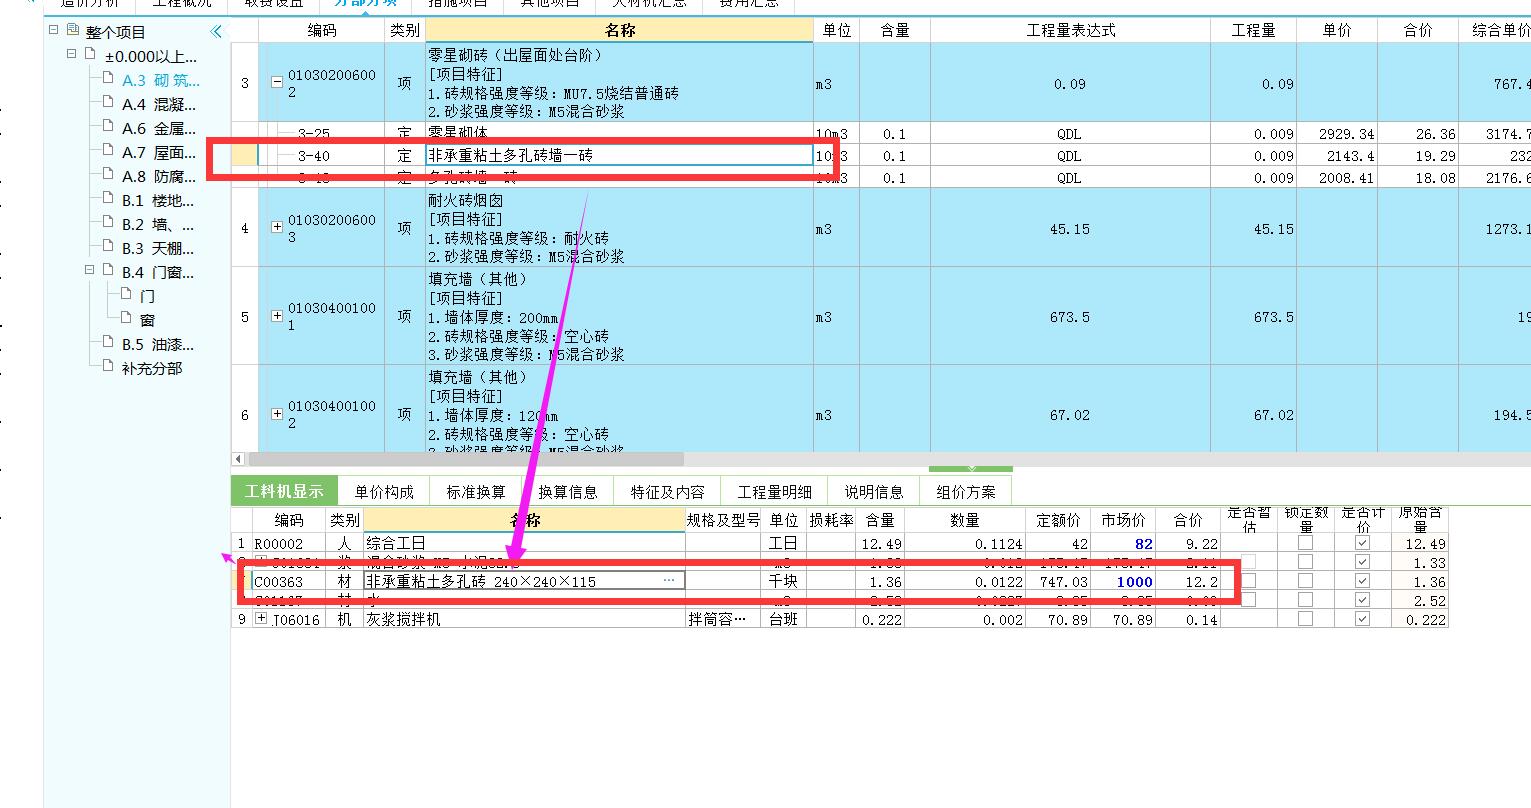Viewport: 1531px width, 808px height.
Task: Expand item row 010304001001 填充墙 200mm
Action: (277, 316)
